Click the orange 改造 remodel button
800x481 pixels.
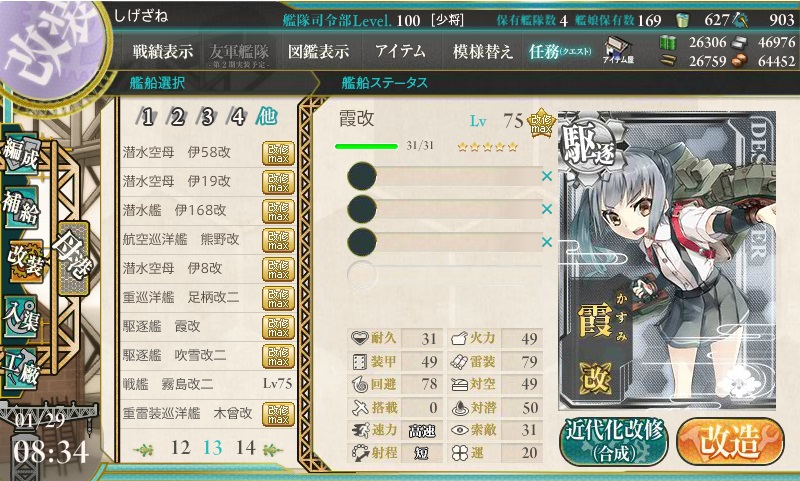(731, 441)
